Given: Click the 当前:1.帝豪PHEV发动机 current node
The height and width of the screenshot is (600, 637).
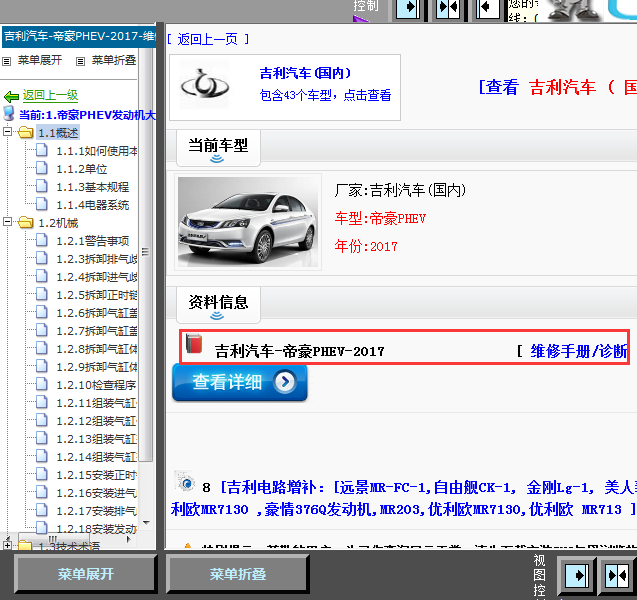Looking at the screenshot, I should (87, 115).
